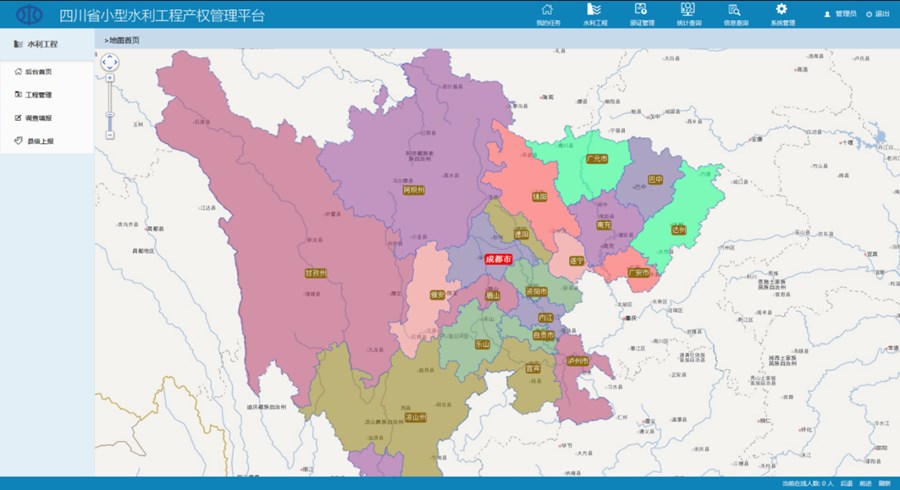The image size is (900, 490).
Task: Zoom out with the map minus button
Action: click(110, 133)
